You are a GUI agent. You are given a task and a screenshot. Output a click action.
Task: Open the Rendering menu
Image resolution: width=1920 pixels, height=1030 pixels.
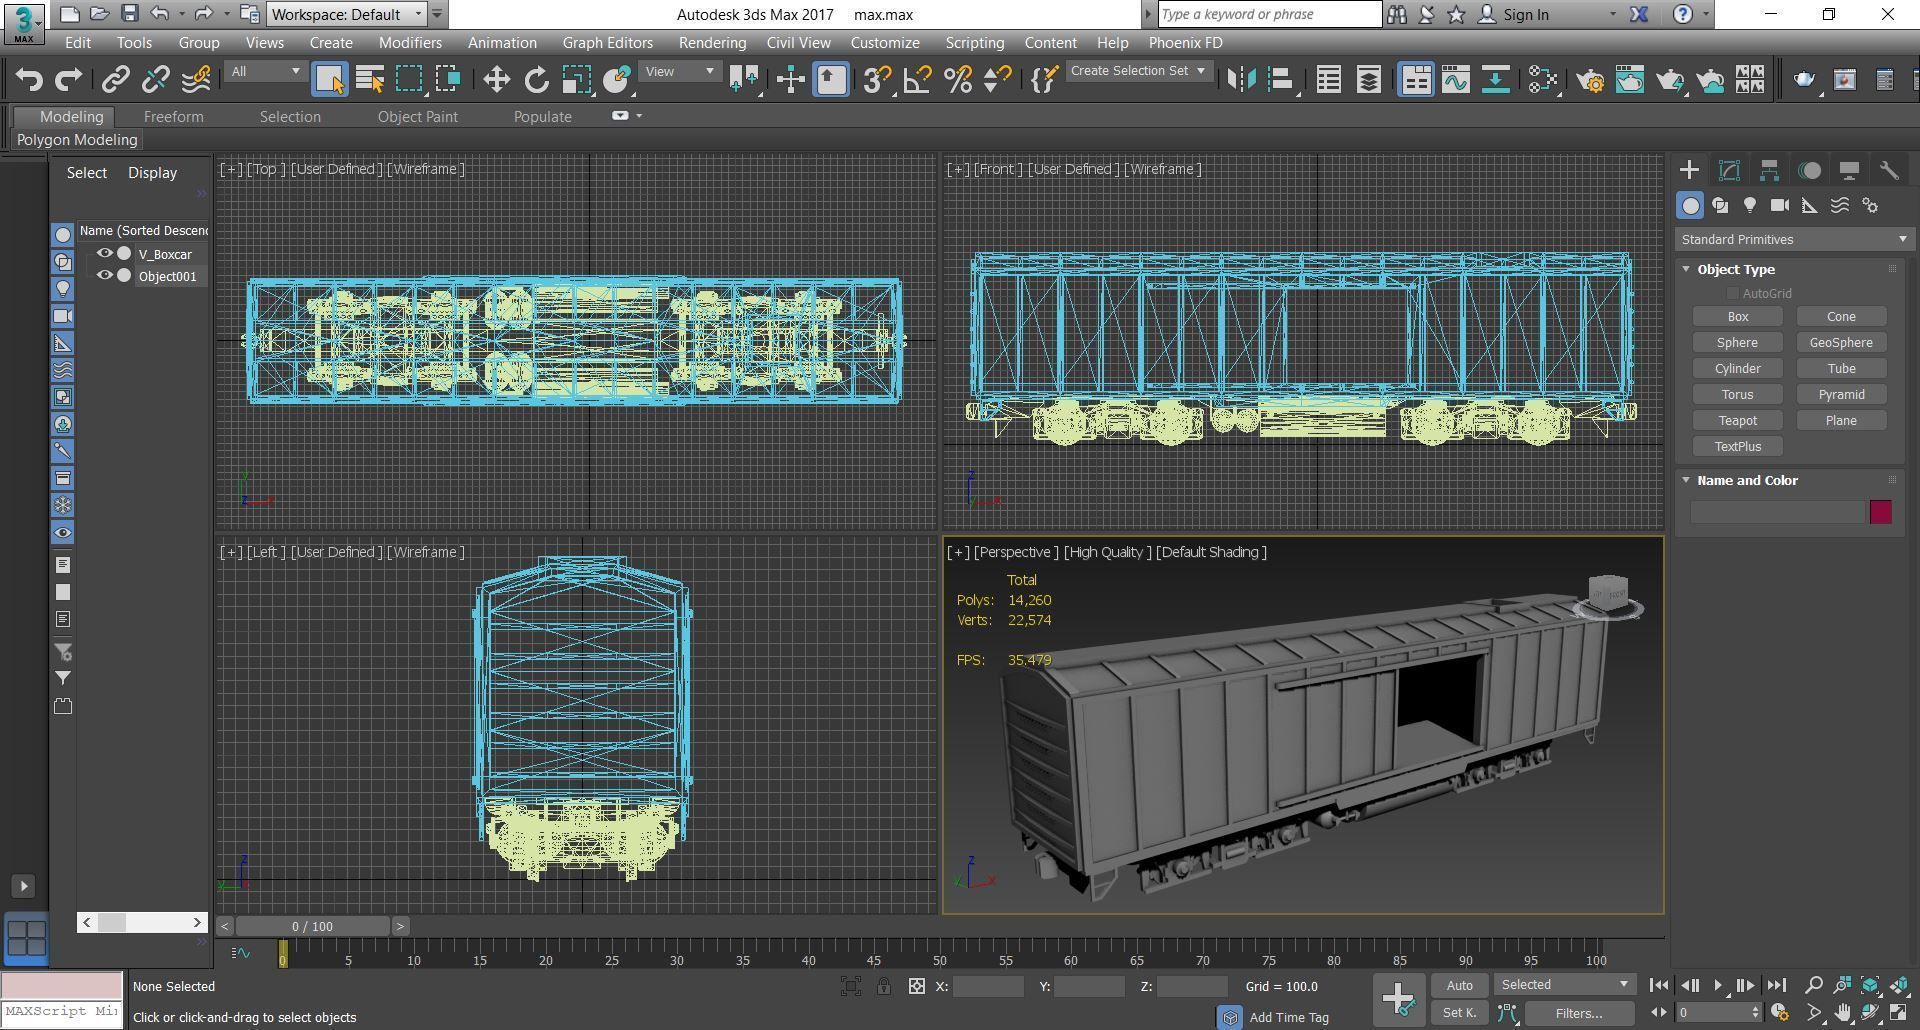pyautogui.click(x=712, y=43)
